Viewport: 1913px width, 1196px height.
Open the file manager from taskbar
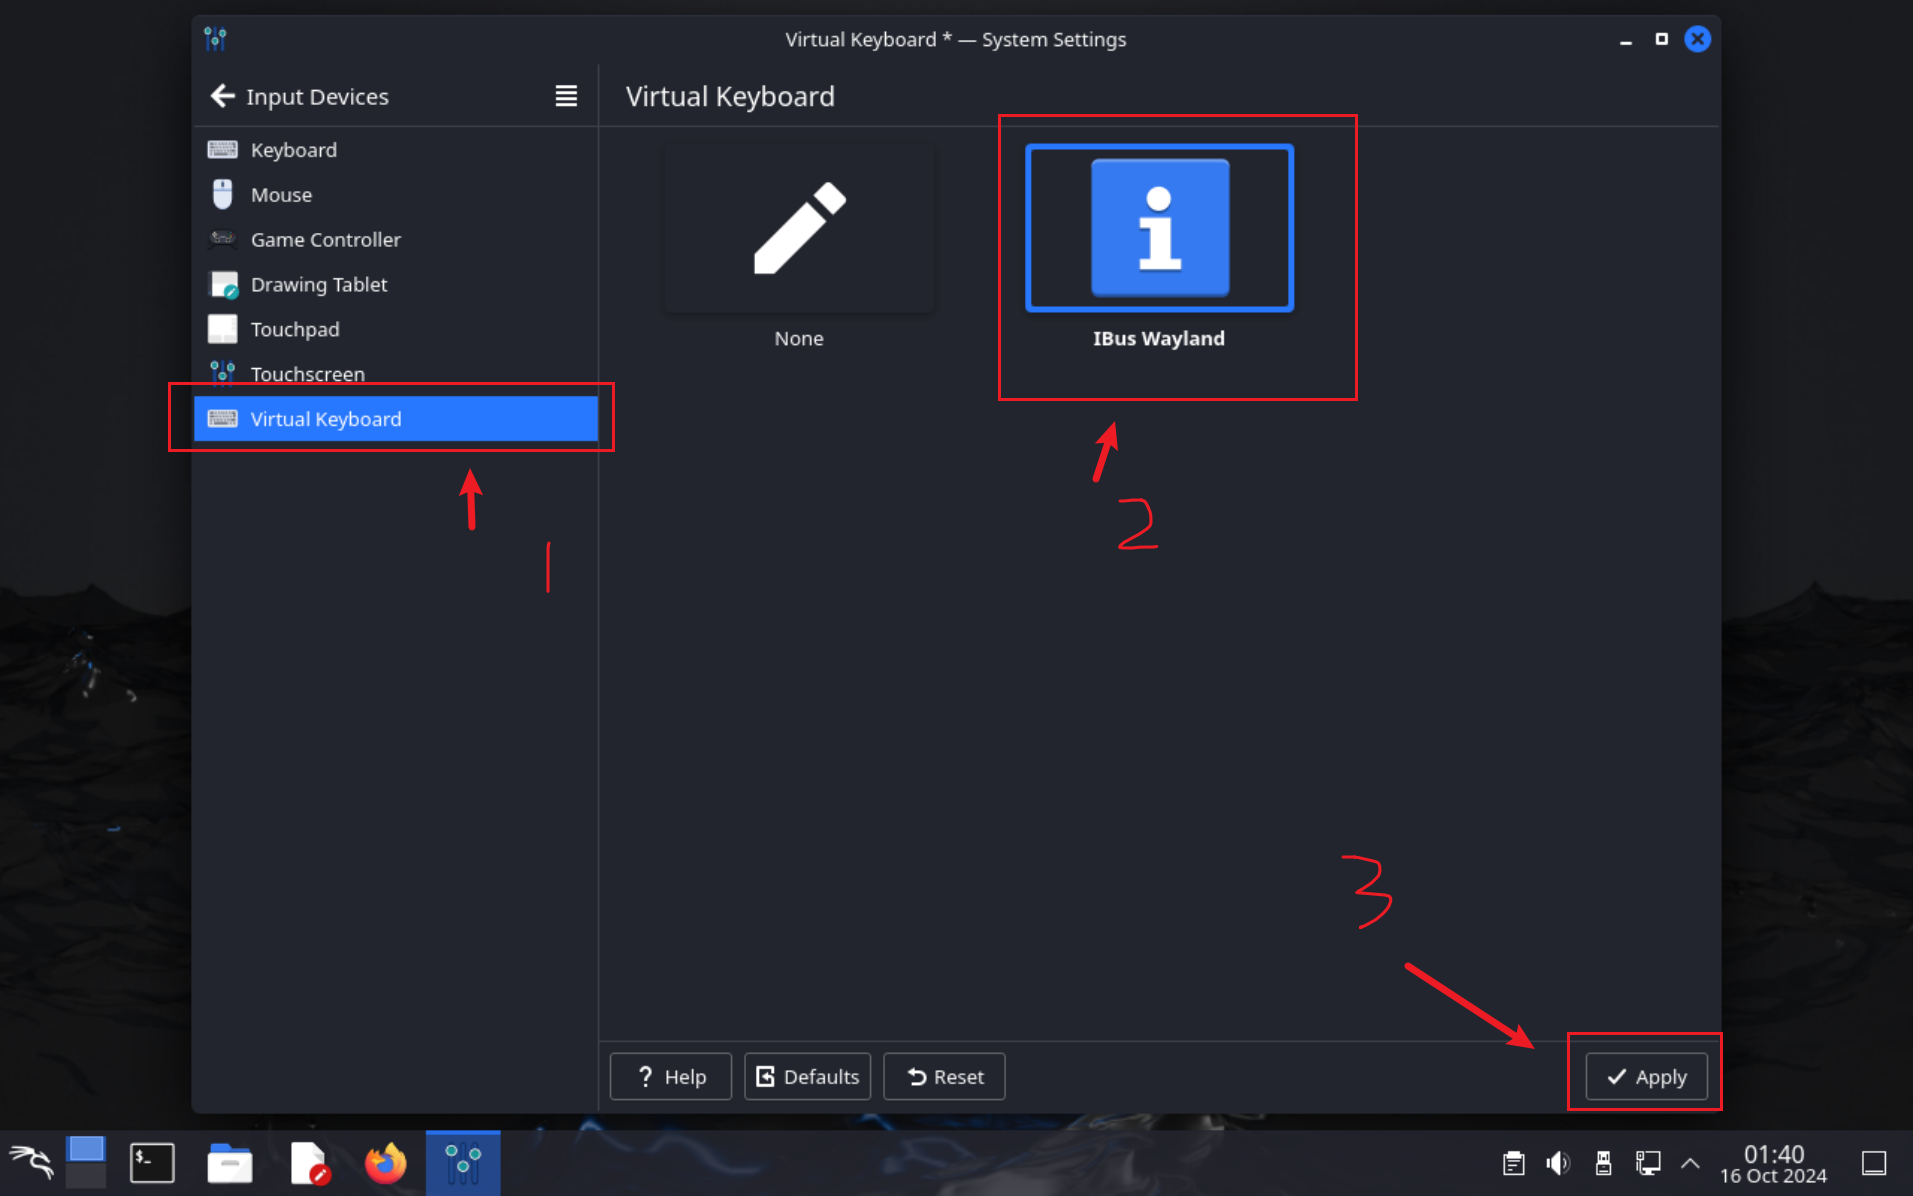[x=230, y=1163]
